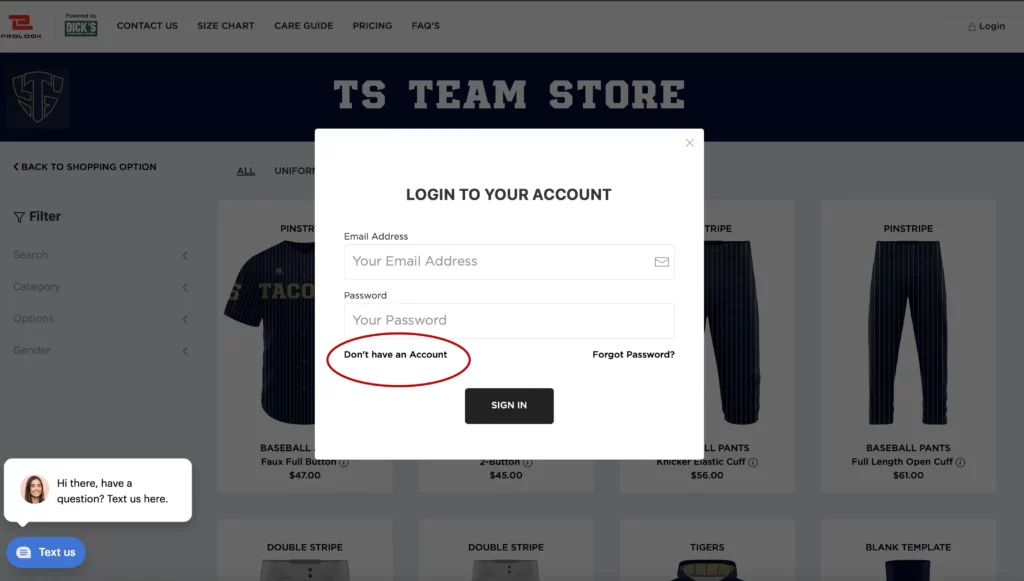Click the Your Password input field
The height and width of the screenshot is (581, 1024).
coord(509,321)
